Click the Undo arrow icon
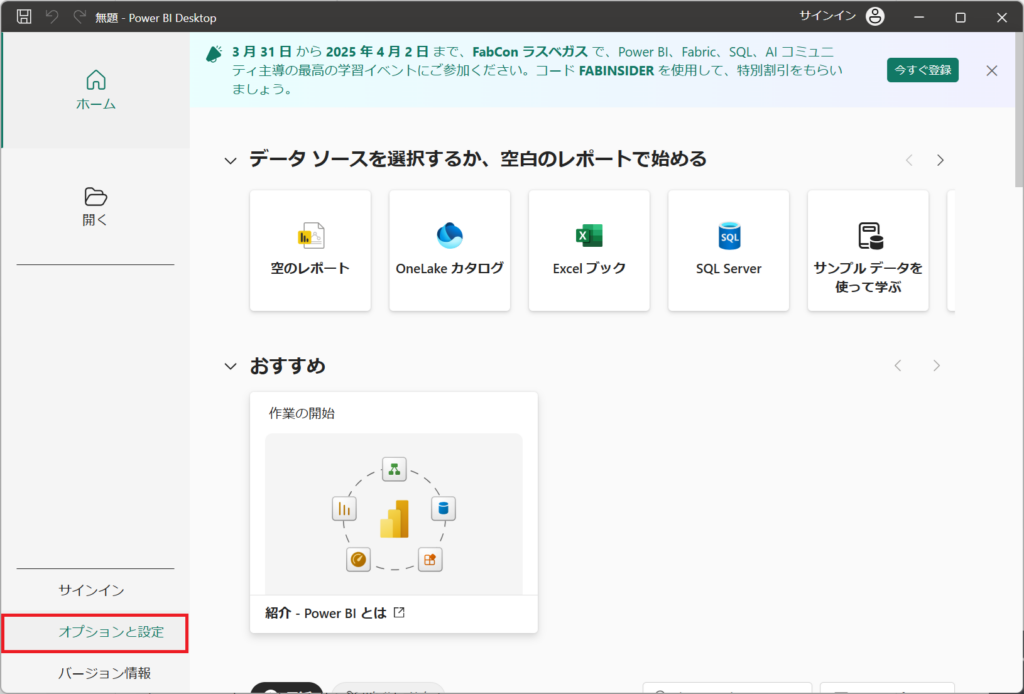This screenshot has width=1024, height=694. (52, 17)
